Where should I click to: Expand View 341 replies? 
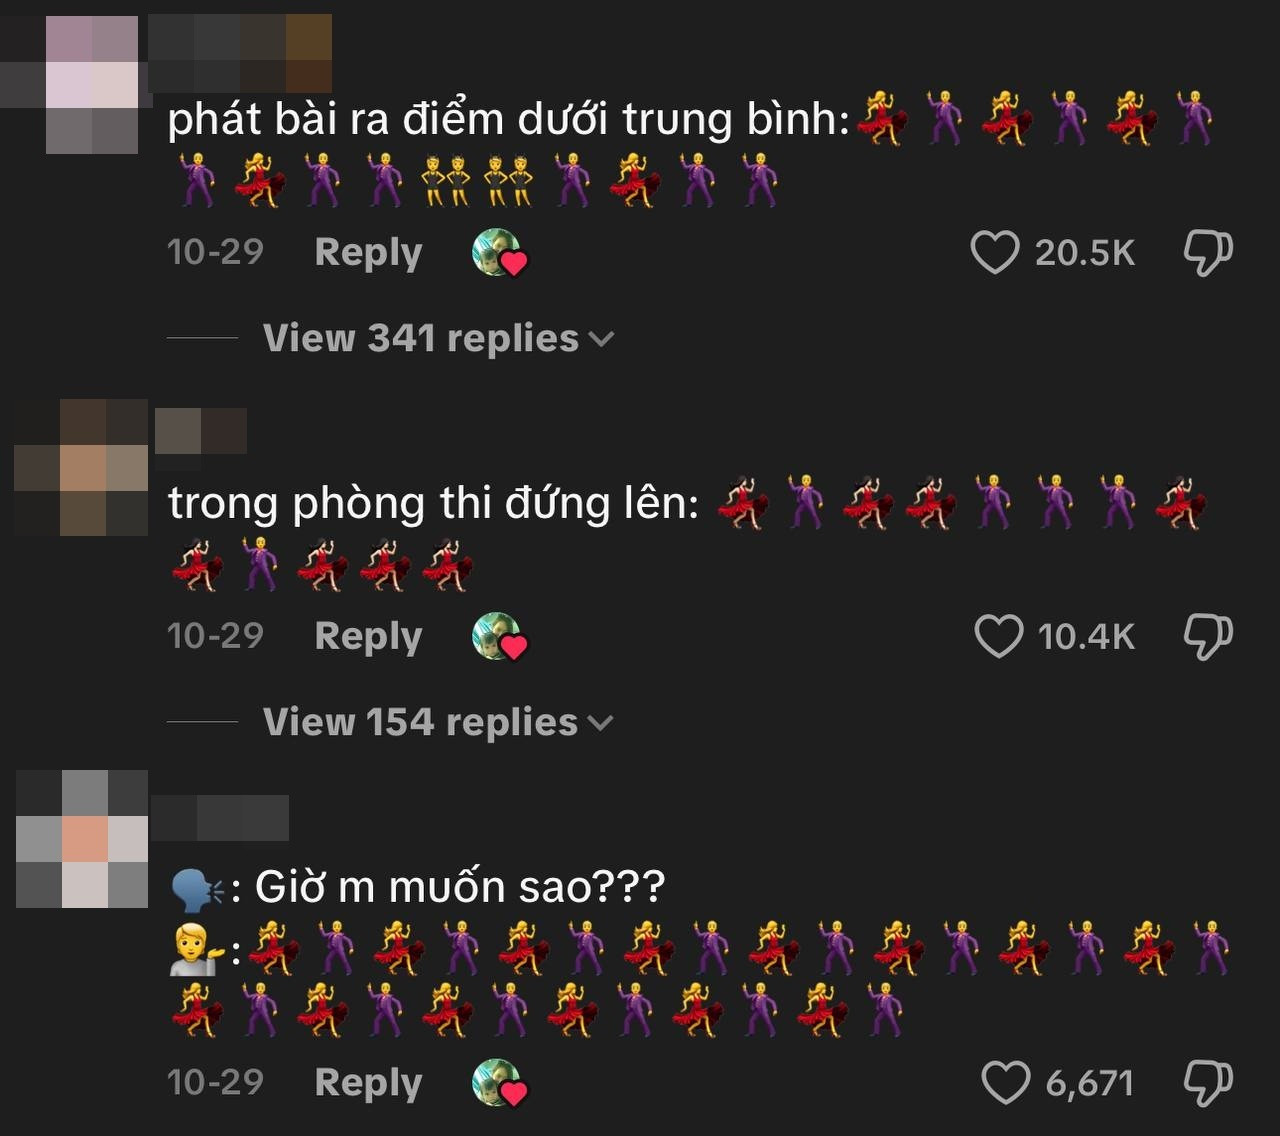tap(438, 338)
